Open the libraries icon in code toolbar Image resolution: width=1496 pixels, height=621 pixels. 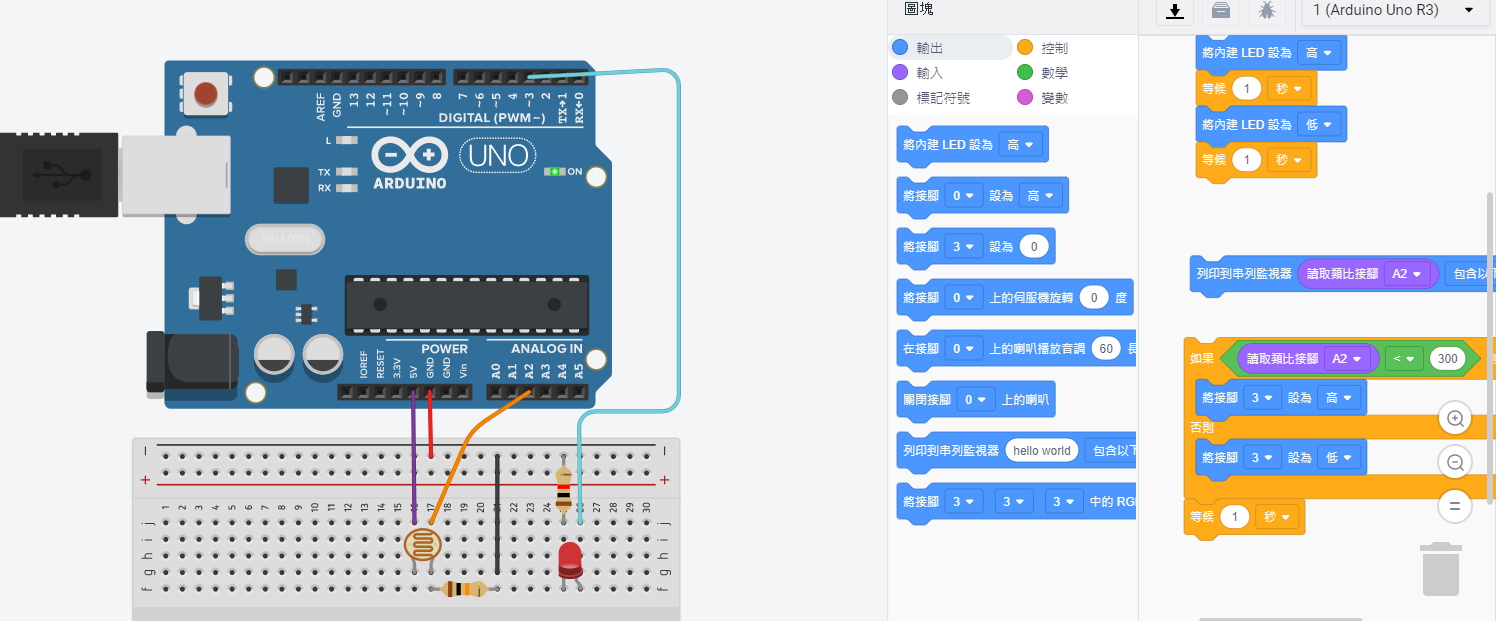coord(1220,11)
